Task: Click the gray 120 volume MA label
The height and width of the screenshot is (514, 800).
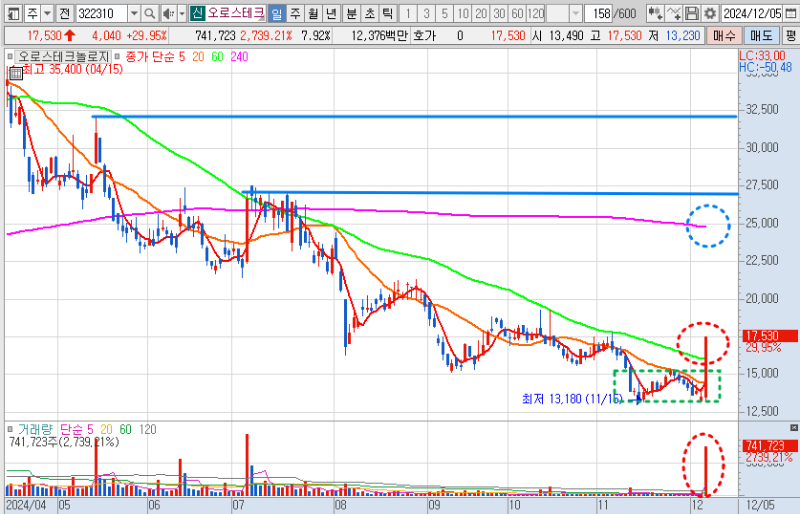Action: [x=147, y=429]
